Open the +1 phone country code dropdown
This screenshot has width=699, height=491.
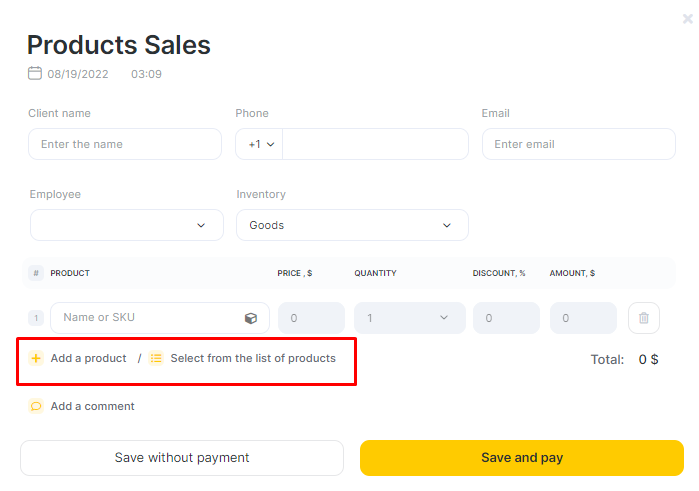[261, 144]
